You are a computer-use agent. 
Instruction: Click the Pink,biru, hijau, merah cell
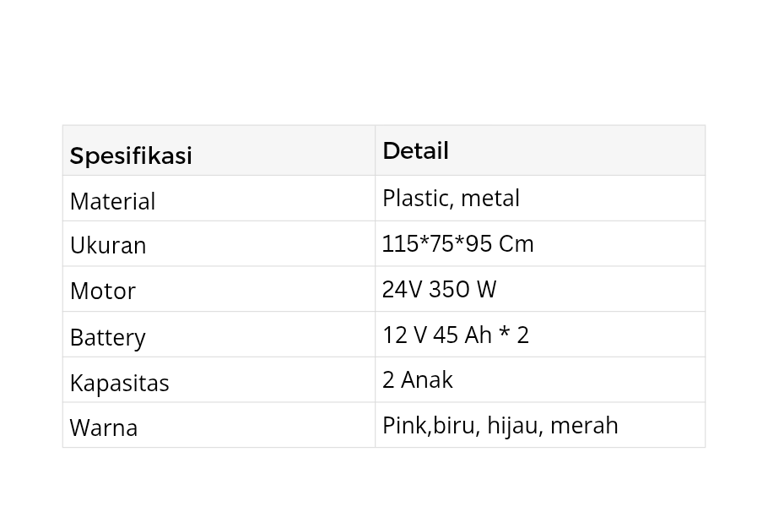[x=540, y=425]
